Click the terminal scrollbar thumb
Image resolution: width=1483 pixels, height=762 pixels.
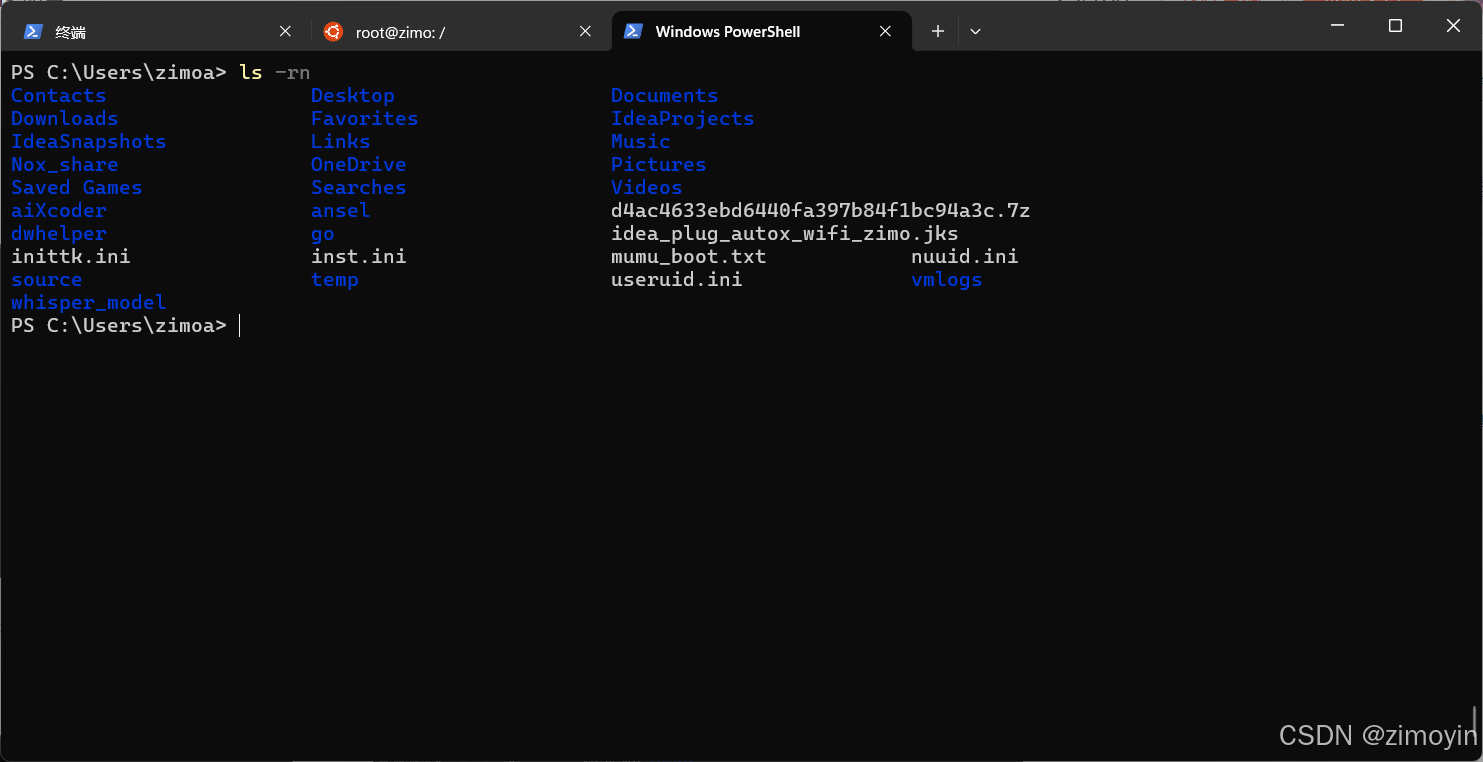point(1476,721)
